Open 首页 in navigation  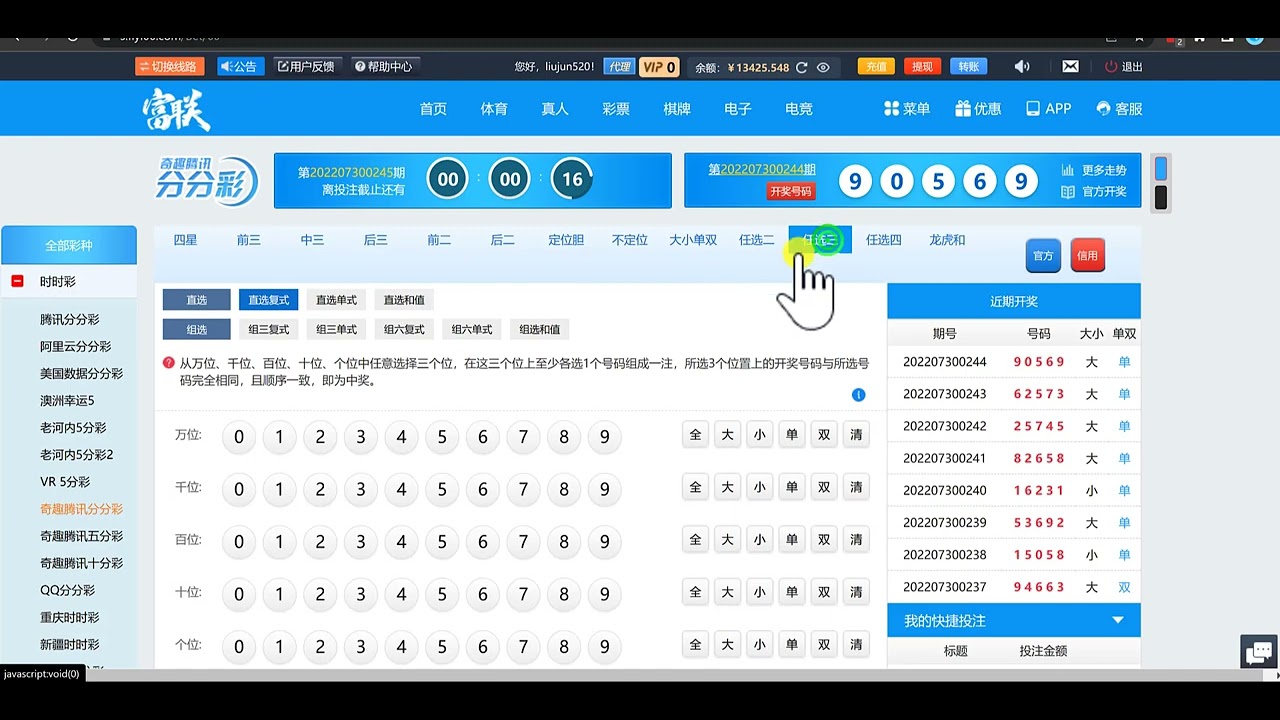(433, 109)
